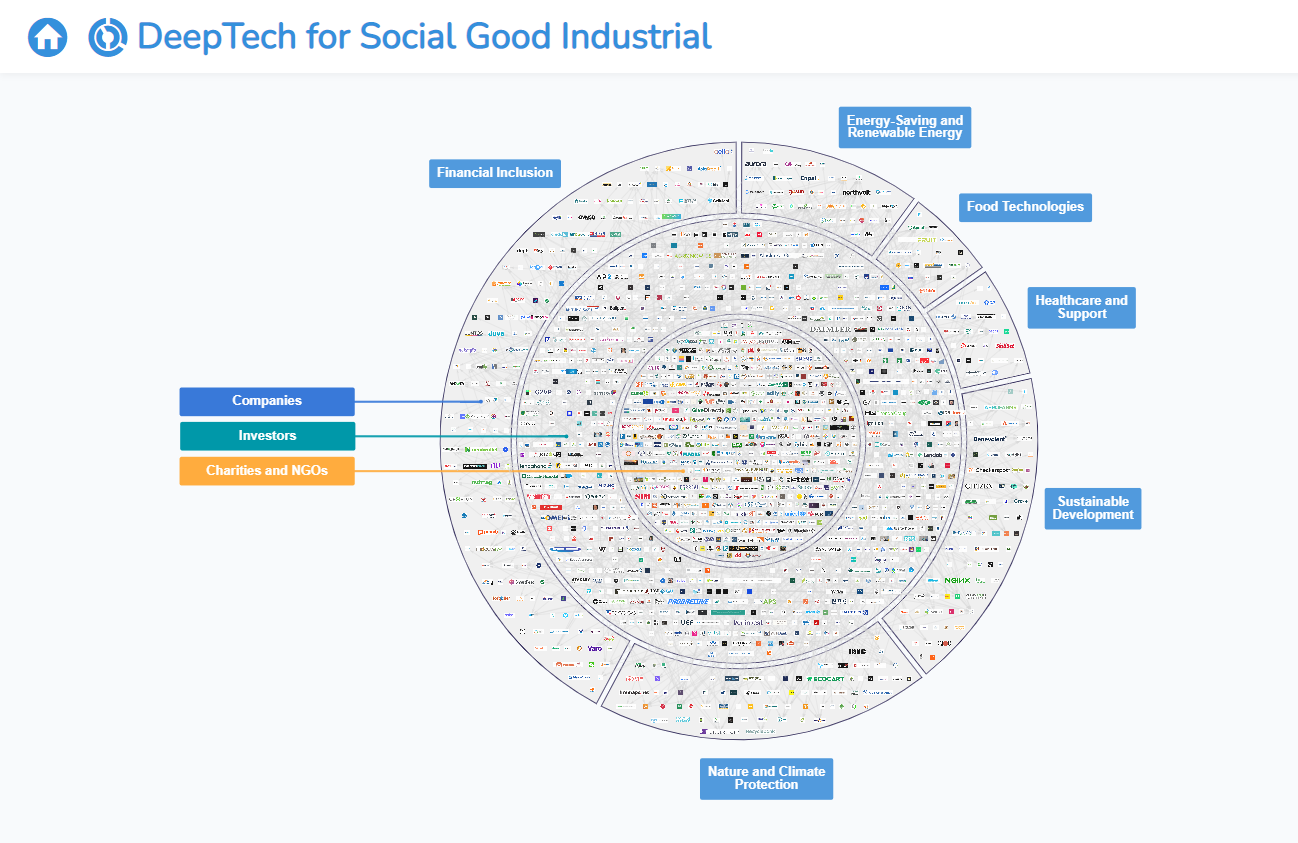Open the Financial Inclusion category label
Screen dimensions: 1298x843
tap(495, 173)
